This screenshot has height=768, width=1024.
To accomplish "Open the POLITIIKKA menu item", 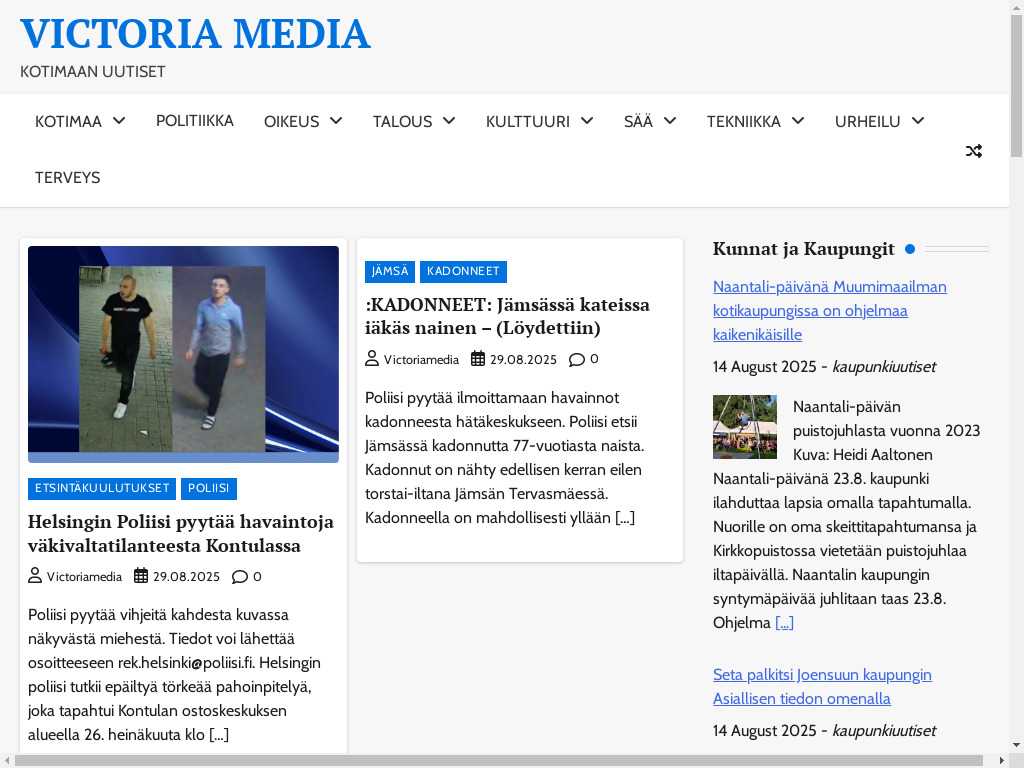I will 195,121.
